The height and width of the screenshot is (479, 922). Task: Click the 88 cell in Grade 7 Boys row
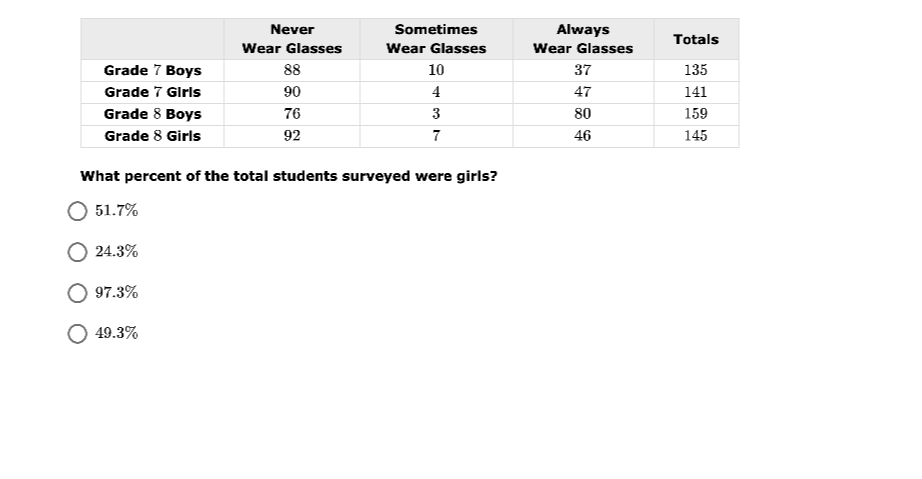coord(292,71)
